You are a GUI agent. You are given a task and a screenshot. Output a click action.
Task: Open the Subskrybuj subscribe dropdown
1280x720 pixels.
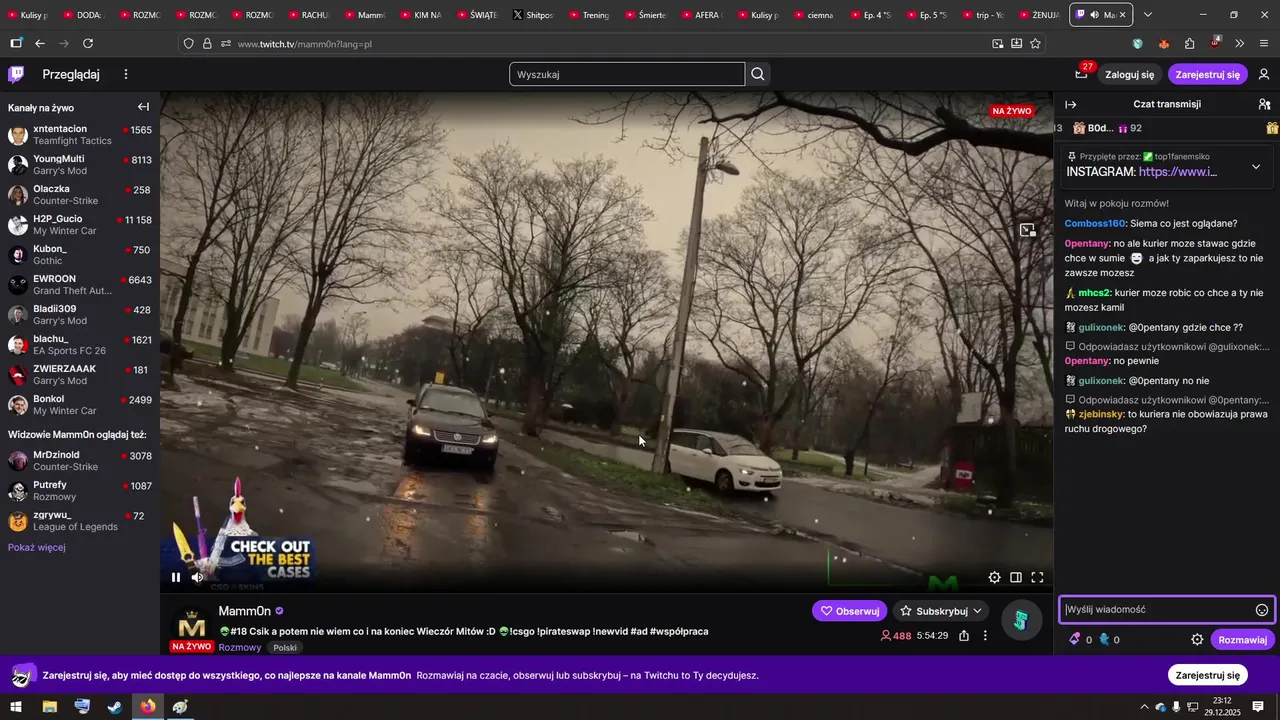942,611
